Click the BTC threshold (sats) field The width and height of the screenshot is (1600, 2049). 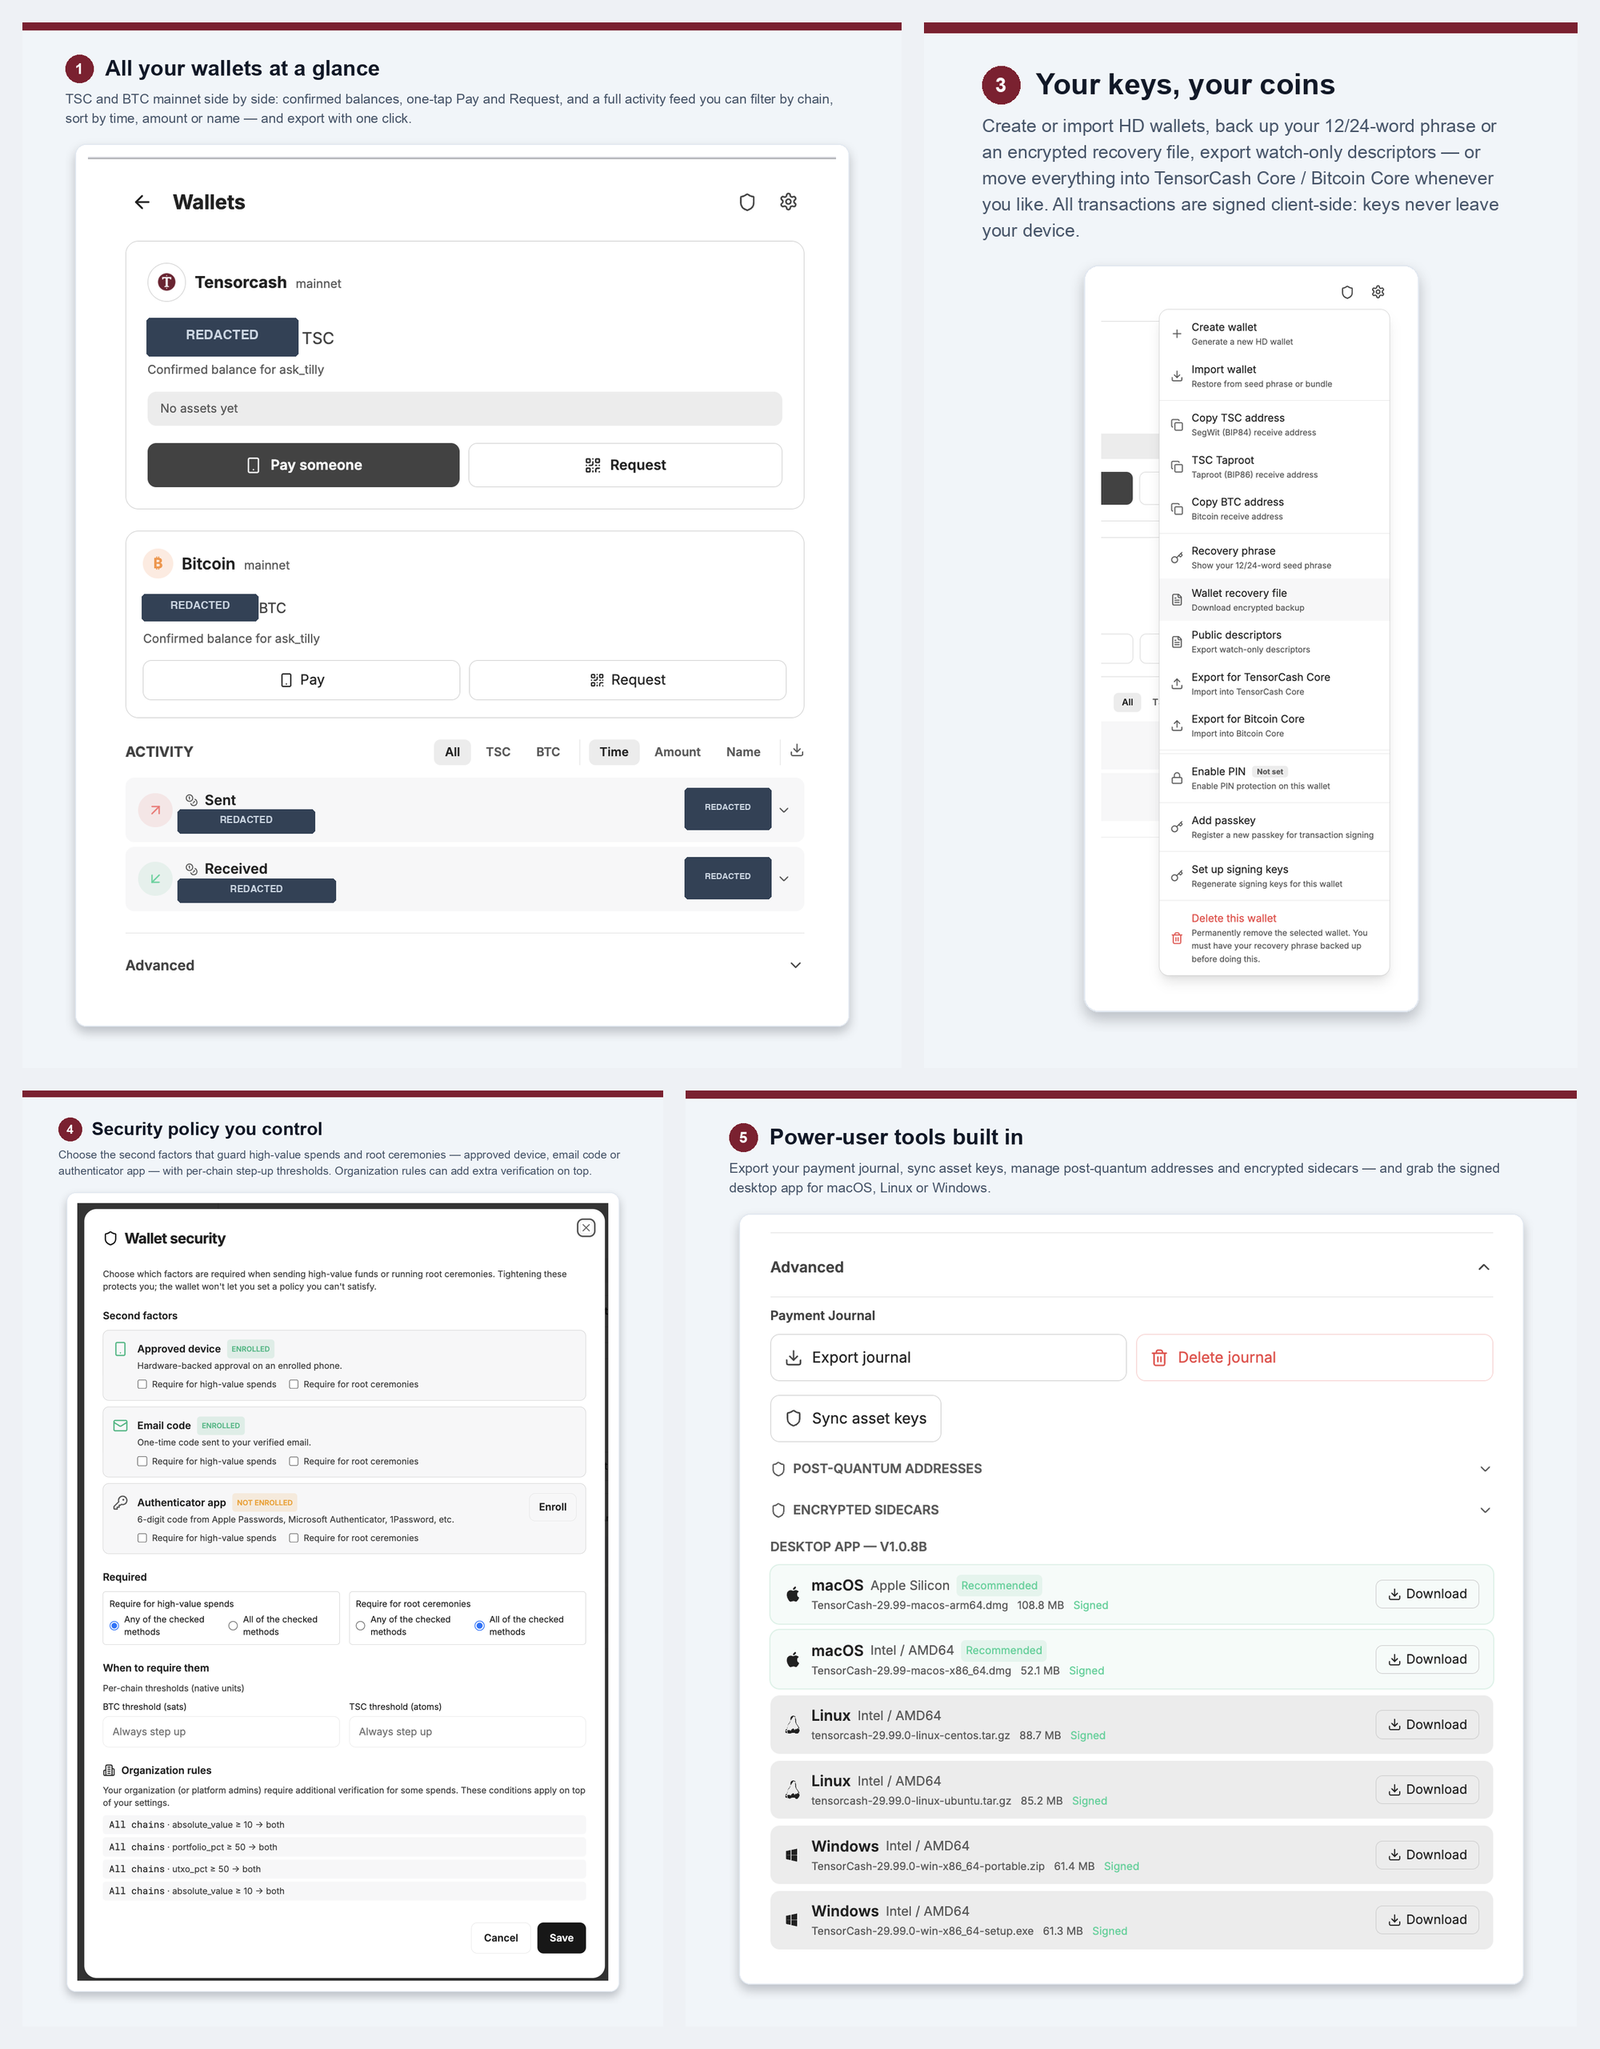click(221, 1732)
